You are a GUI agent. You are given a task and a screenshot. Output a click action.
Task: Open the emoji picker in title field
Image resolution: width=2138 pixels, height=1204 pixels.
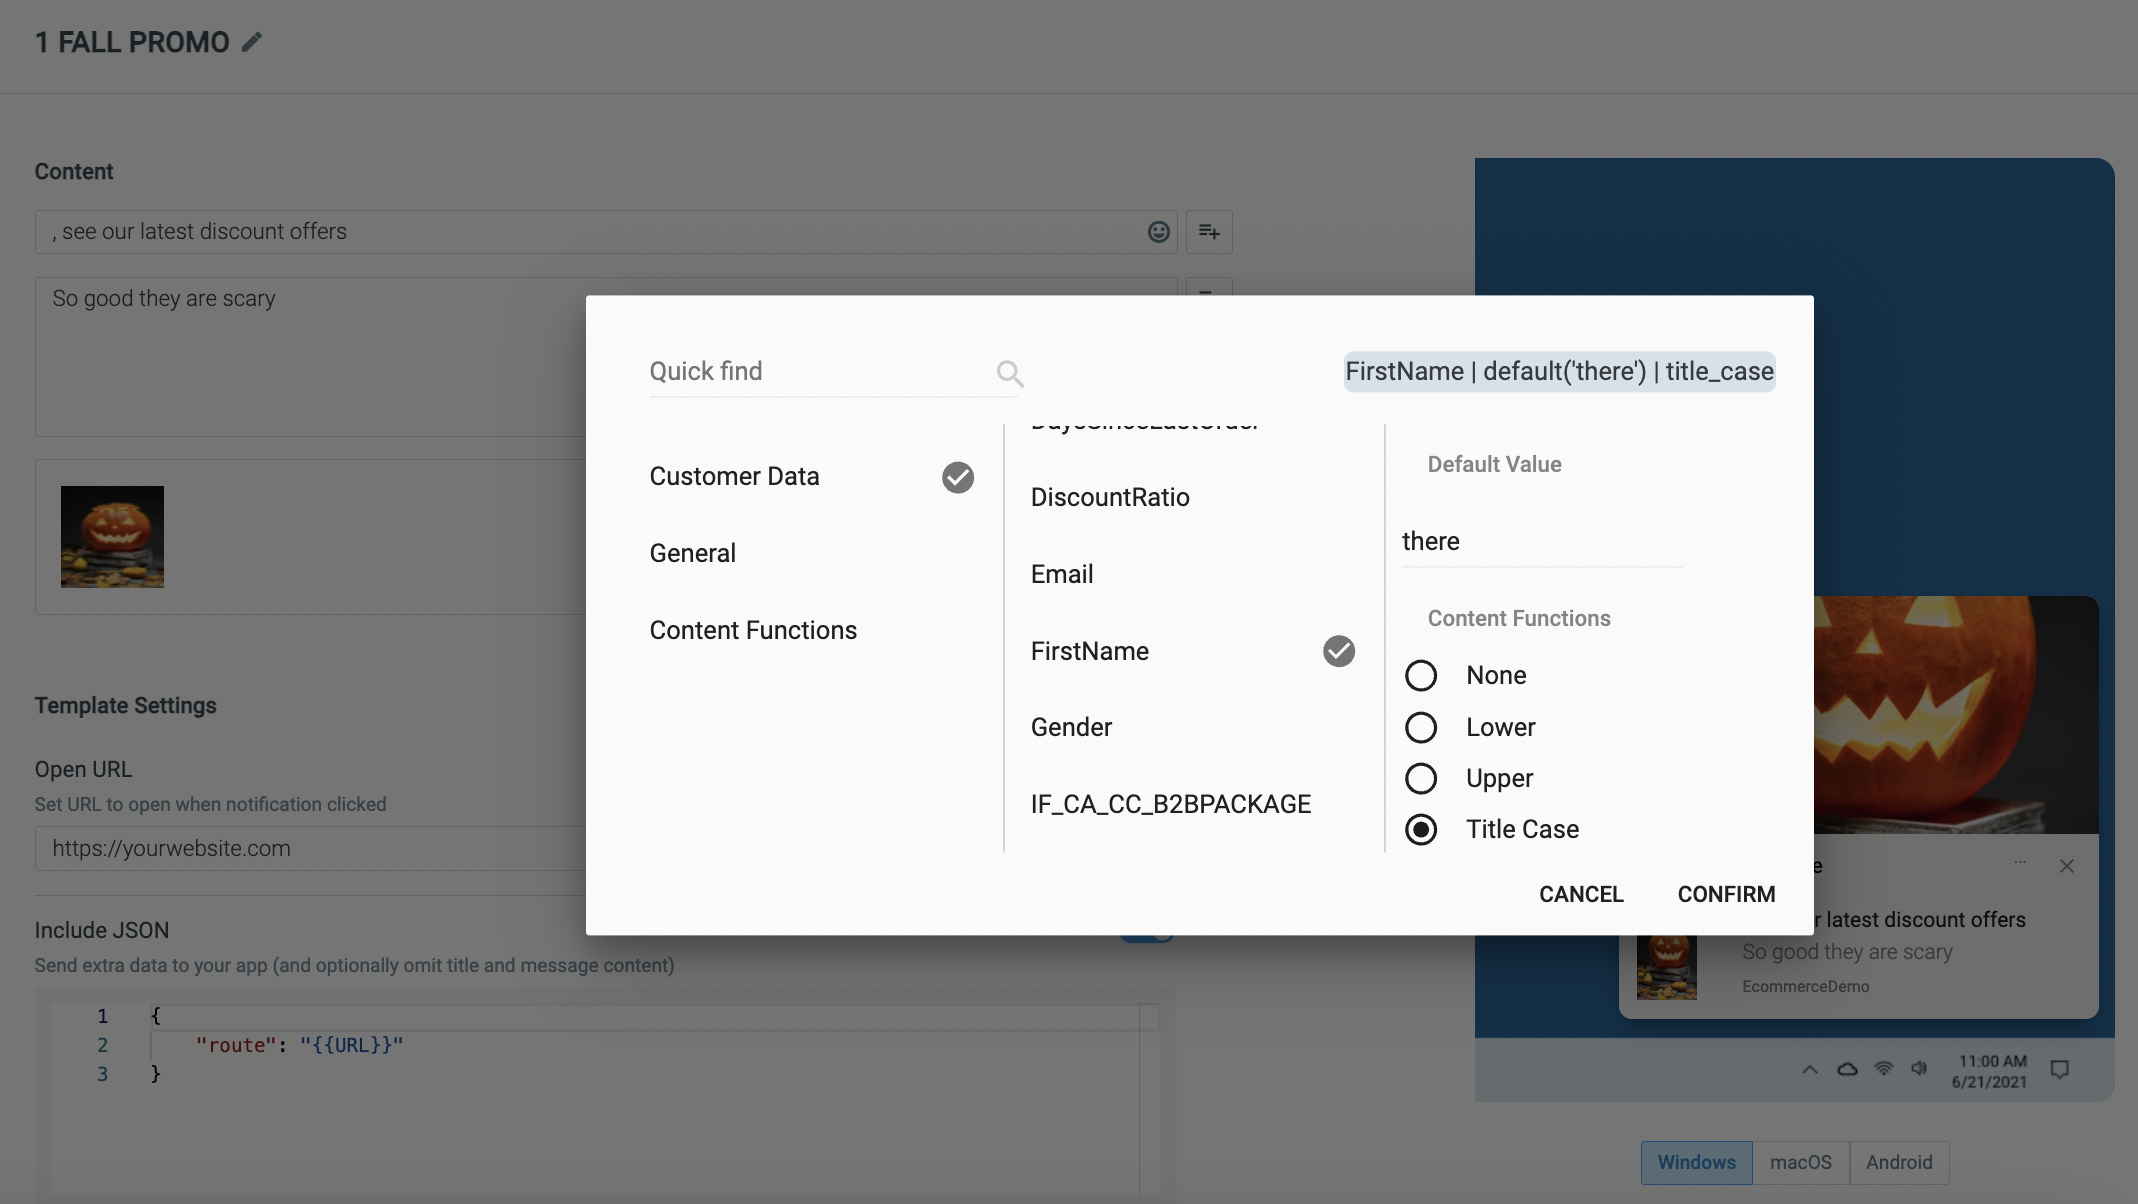click(1158, 232)
